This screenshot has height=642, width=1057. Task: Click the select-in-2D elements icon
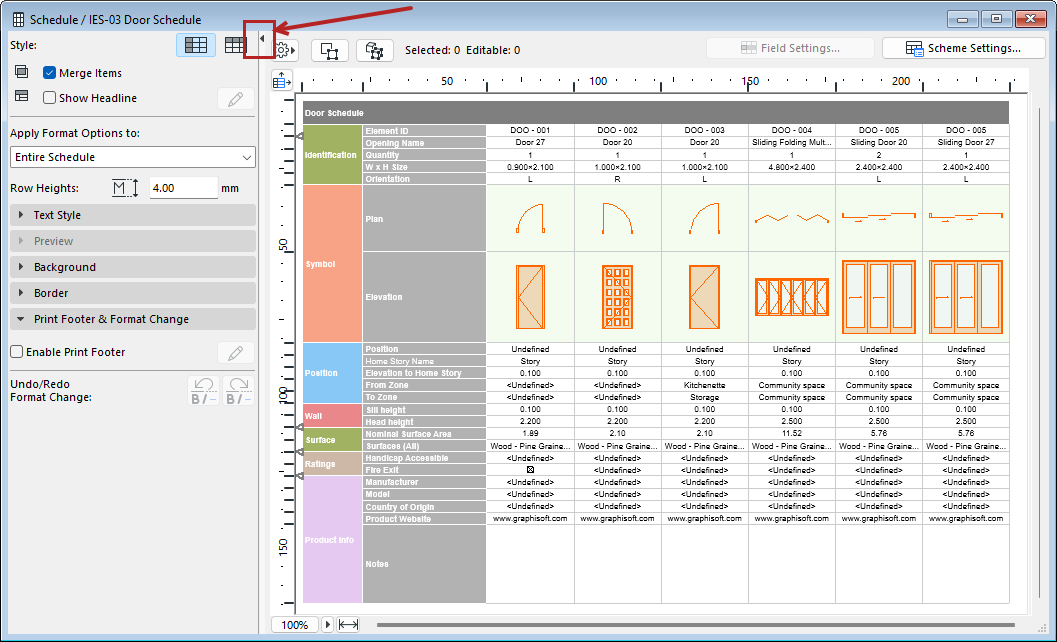330,50
